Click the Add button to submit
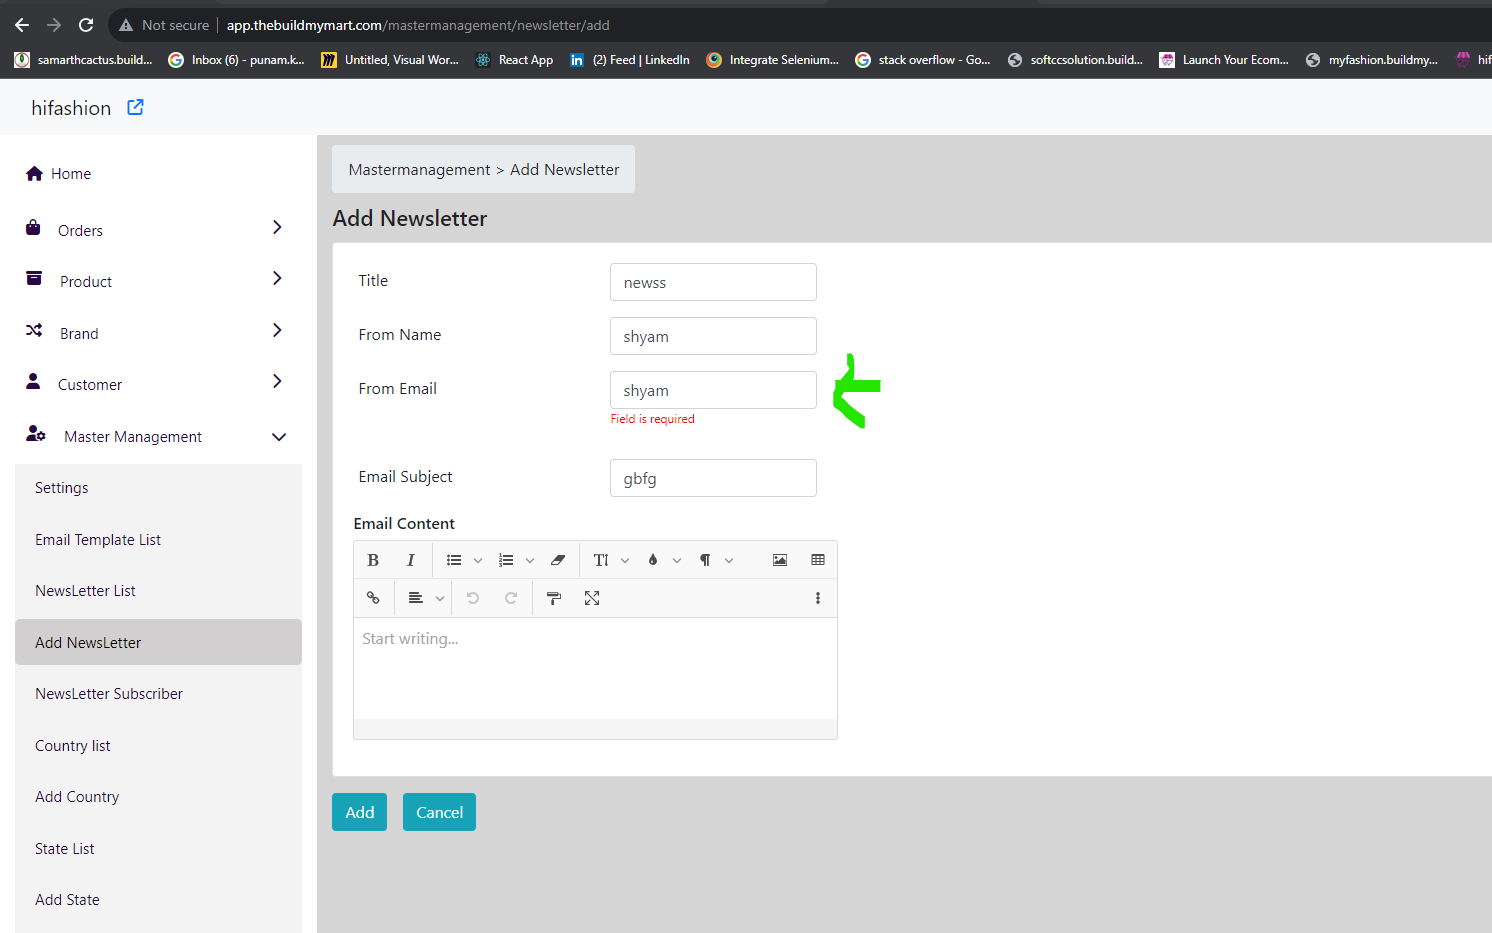1492x933 pixels. tap(359, 812)
